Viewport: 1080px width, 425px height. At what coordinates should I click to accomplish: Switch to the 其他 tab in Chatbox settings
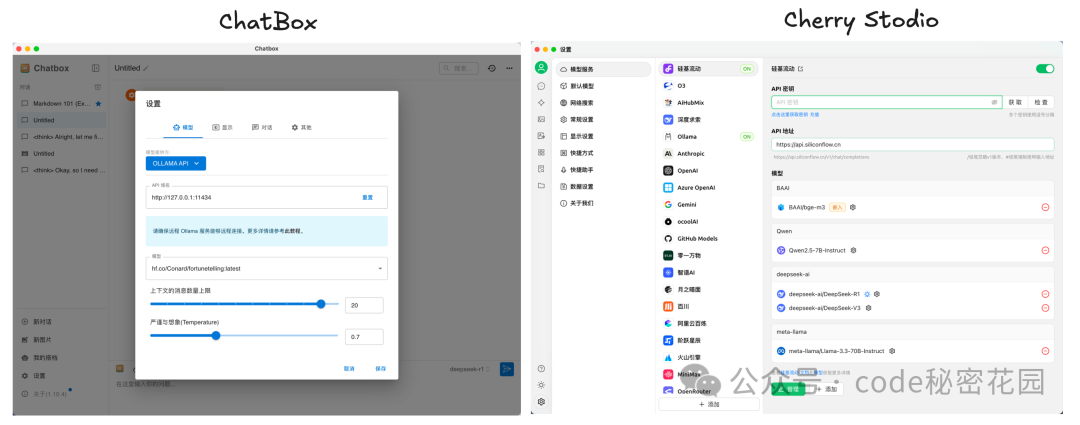(x=301, y=127)
